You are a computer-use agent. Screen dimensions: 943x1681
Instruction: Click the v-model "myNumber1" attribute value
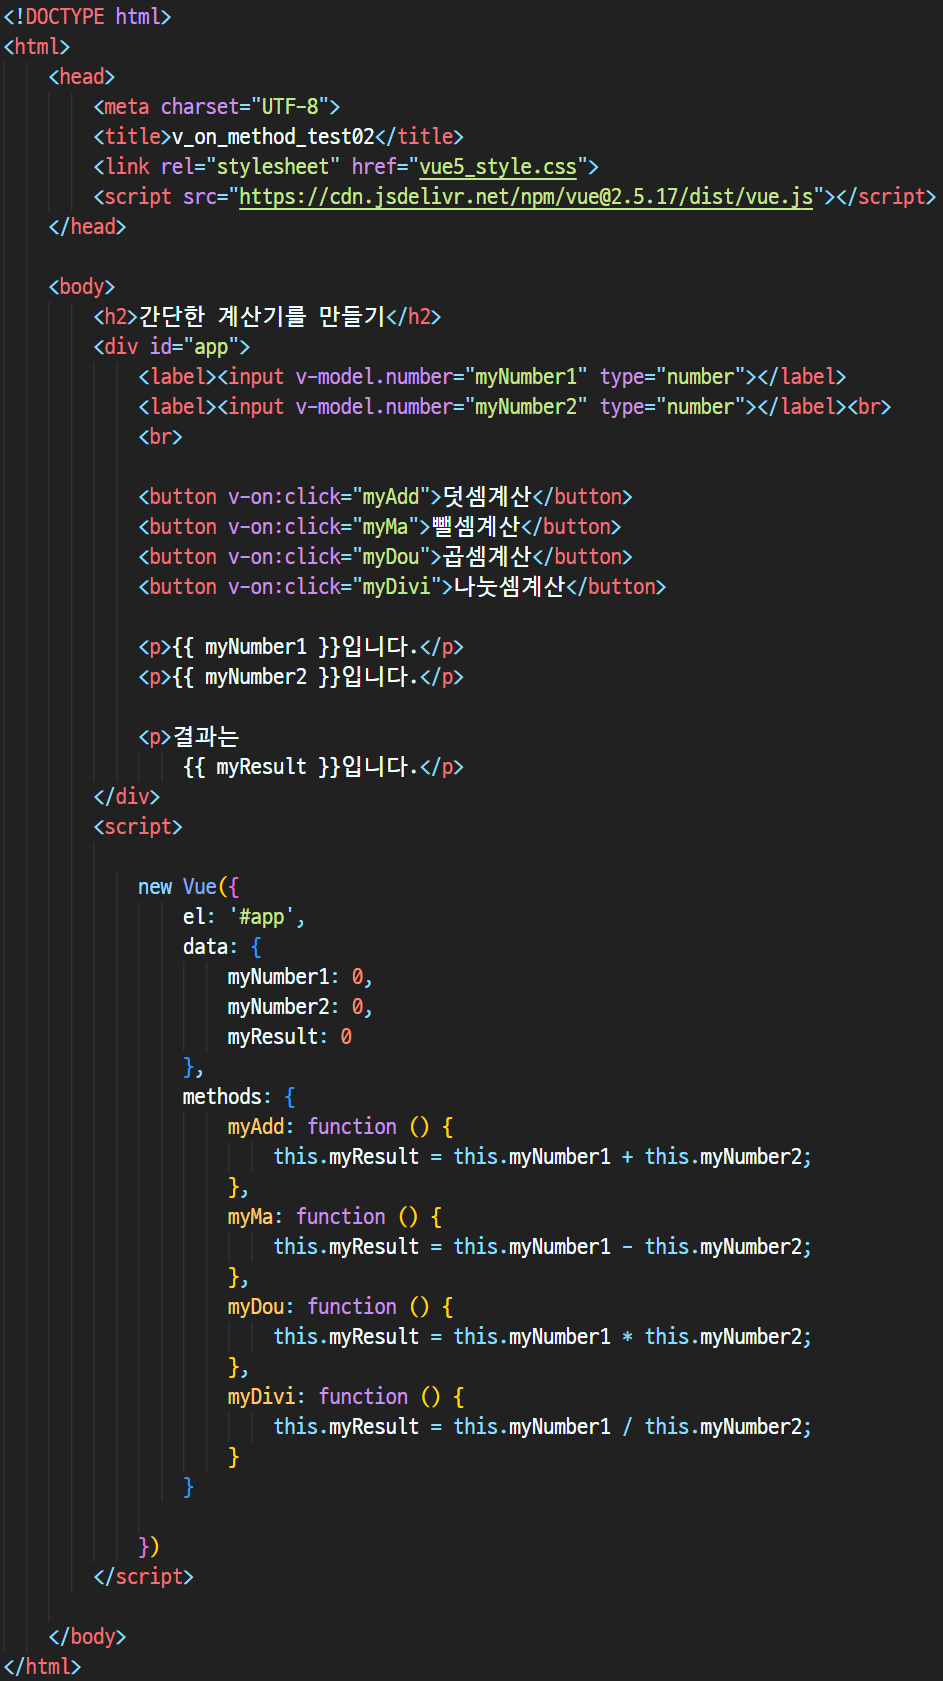(x=526, y=377)
